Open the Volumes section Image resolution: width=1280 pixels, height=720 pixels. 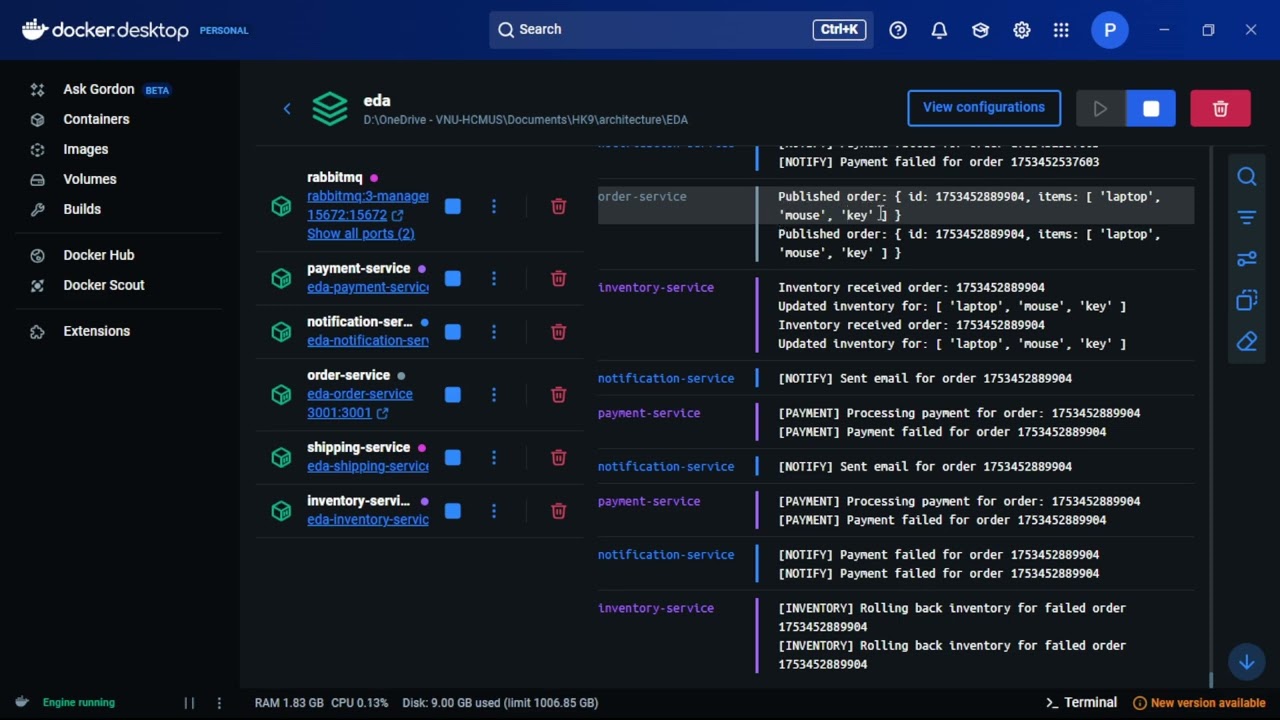tap(90, 179)
